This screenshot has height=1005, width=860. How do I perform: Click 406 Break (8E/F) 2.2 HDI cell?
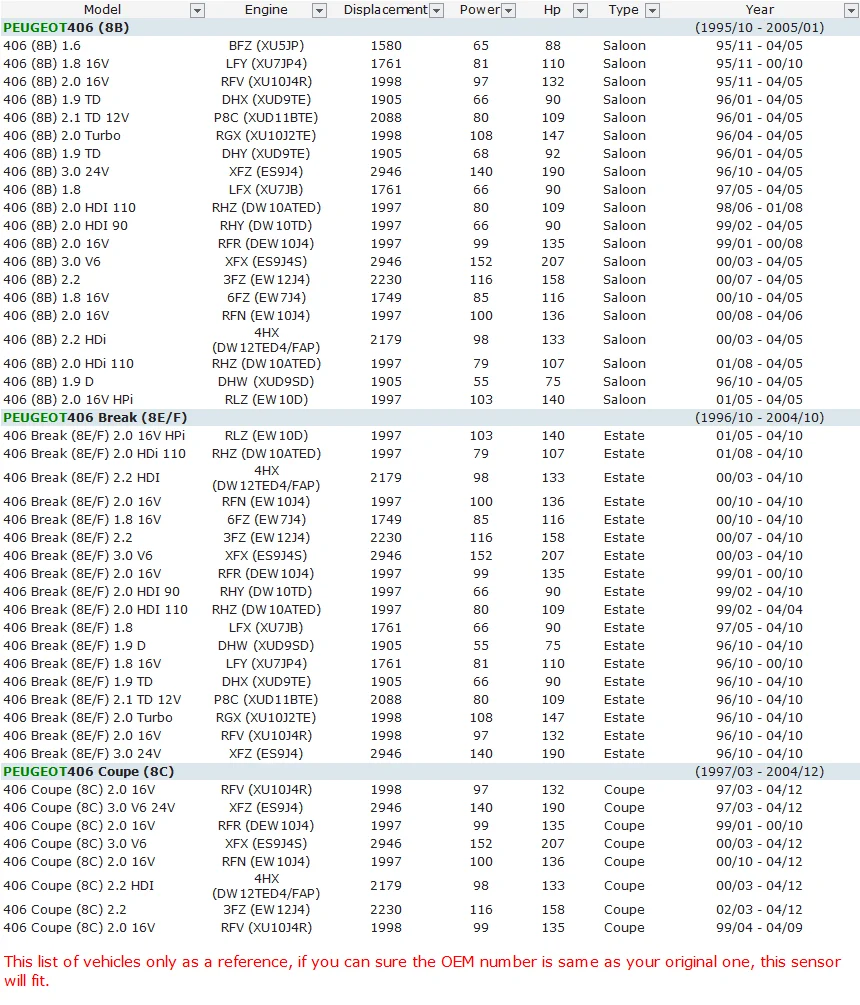[81, 478]
